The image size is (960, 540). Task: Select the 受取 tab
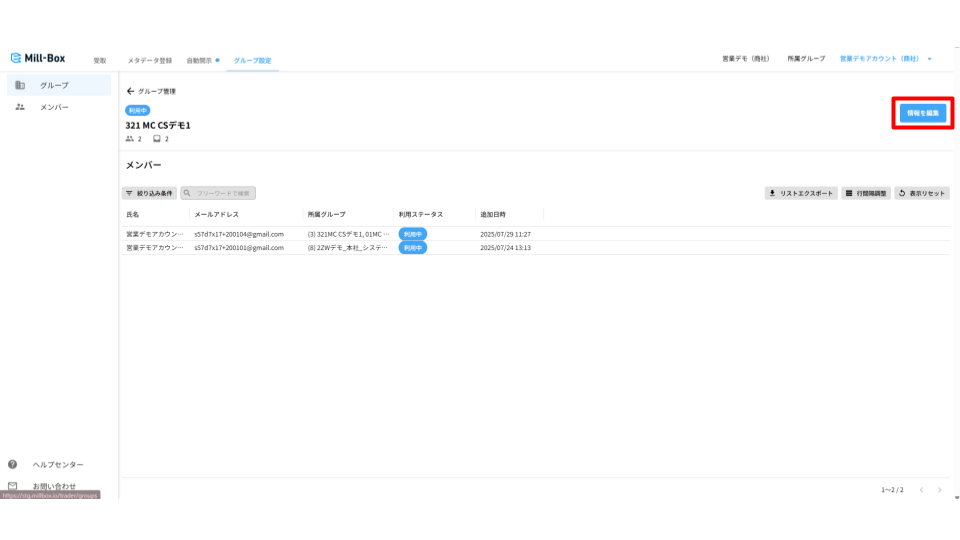pos(100,60)
